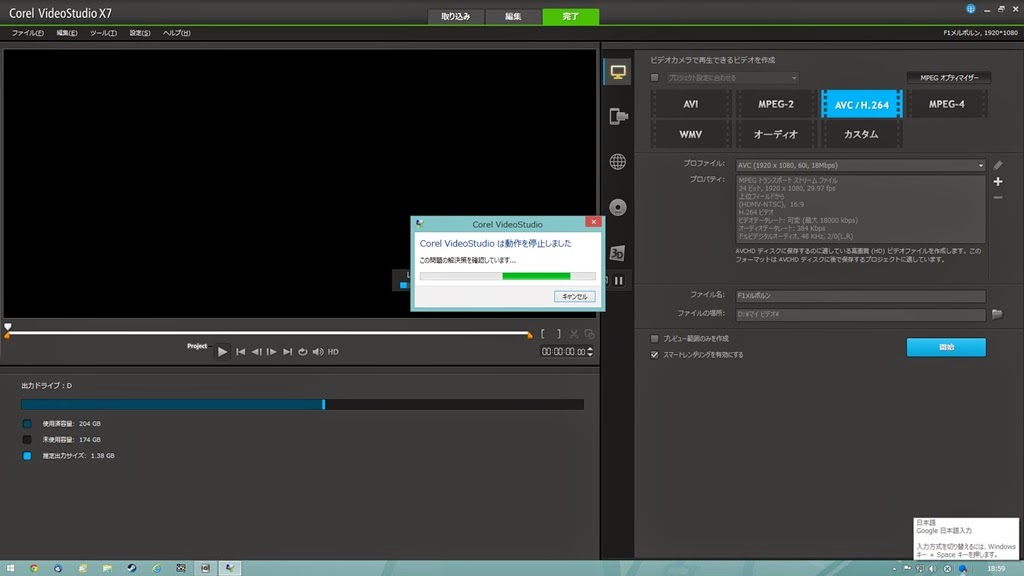Image resolution: width=1024 pixels, height=576 pixels.
Task: Select the Web upload globe icon
Action: pyautogui.click(x=617, y=161)
